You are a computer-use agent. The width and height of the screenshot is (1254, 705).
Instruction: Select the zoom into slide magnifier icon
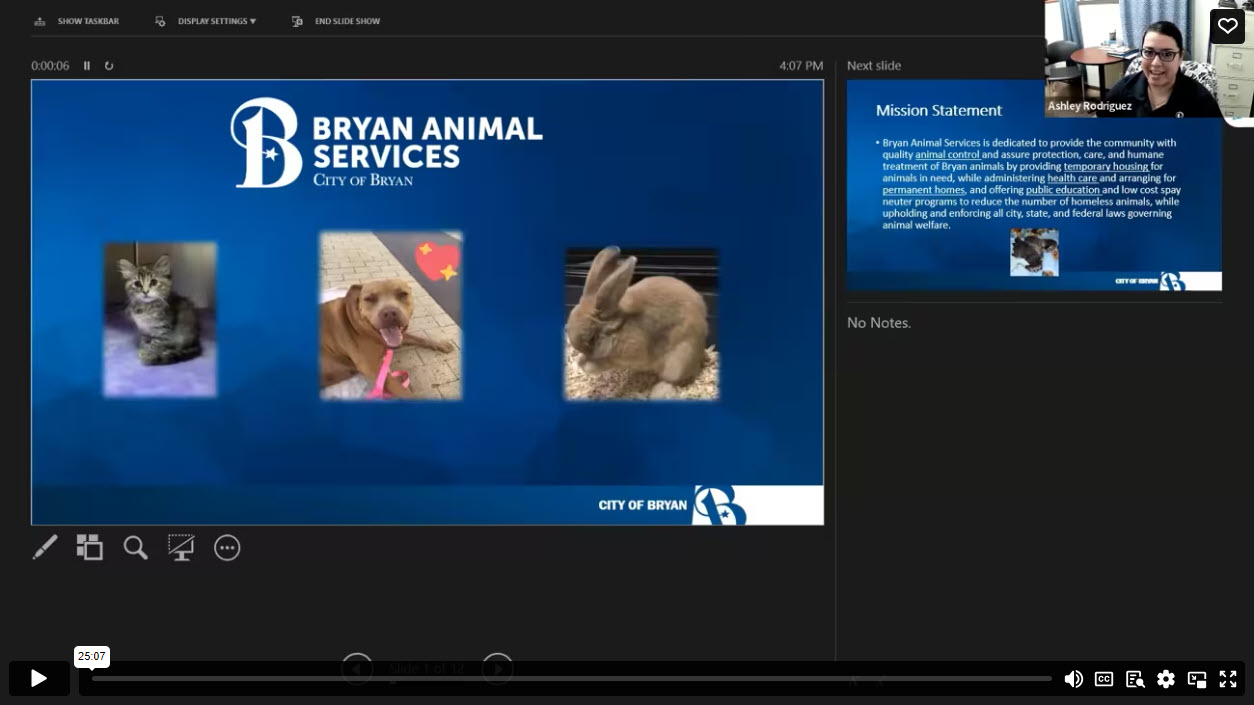point(135,547)
